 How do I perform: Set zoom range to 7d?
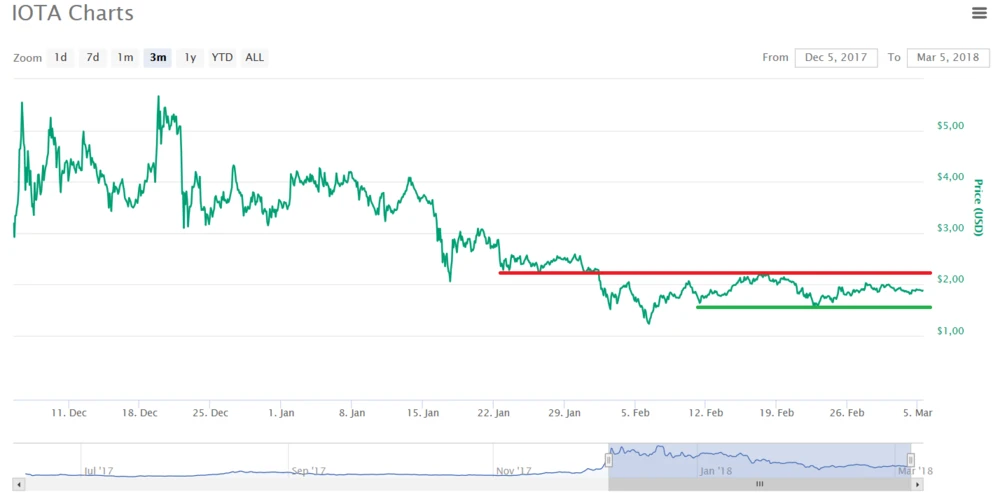(x=92, y=57)
